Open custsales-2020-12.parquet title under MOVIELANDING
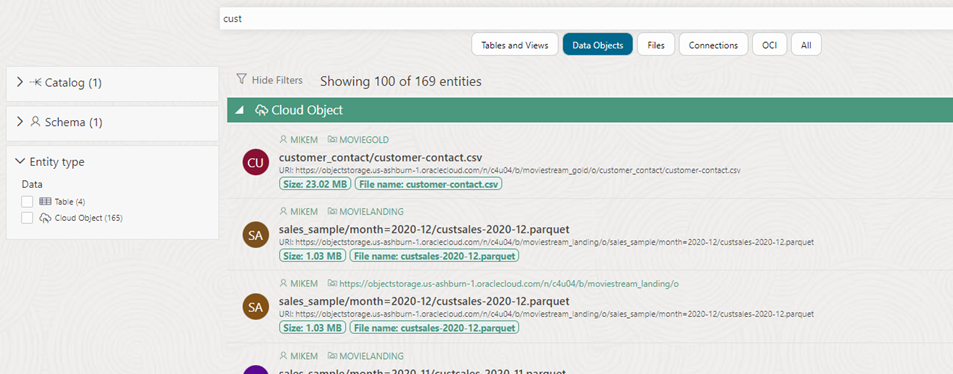Screen dimensions: 953x374 coord(424,229)
